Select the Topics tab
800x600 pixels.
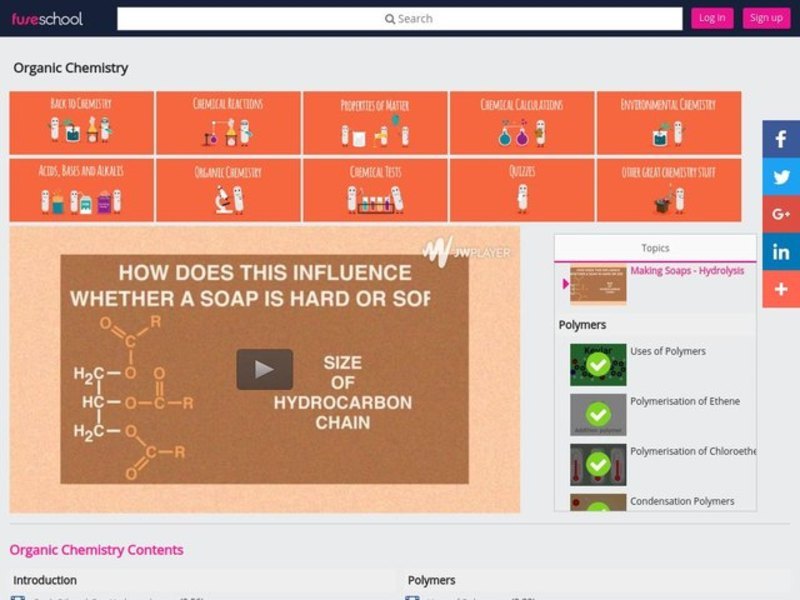655,248
